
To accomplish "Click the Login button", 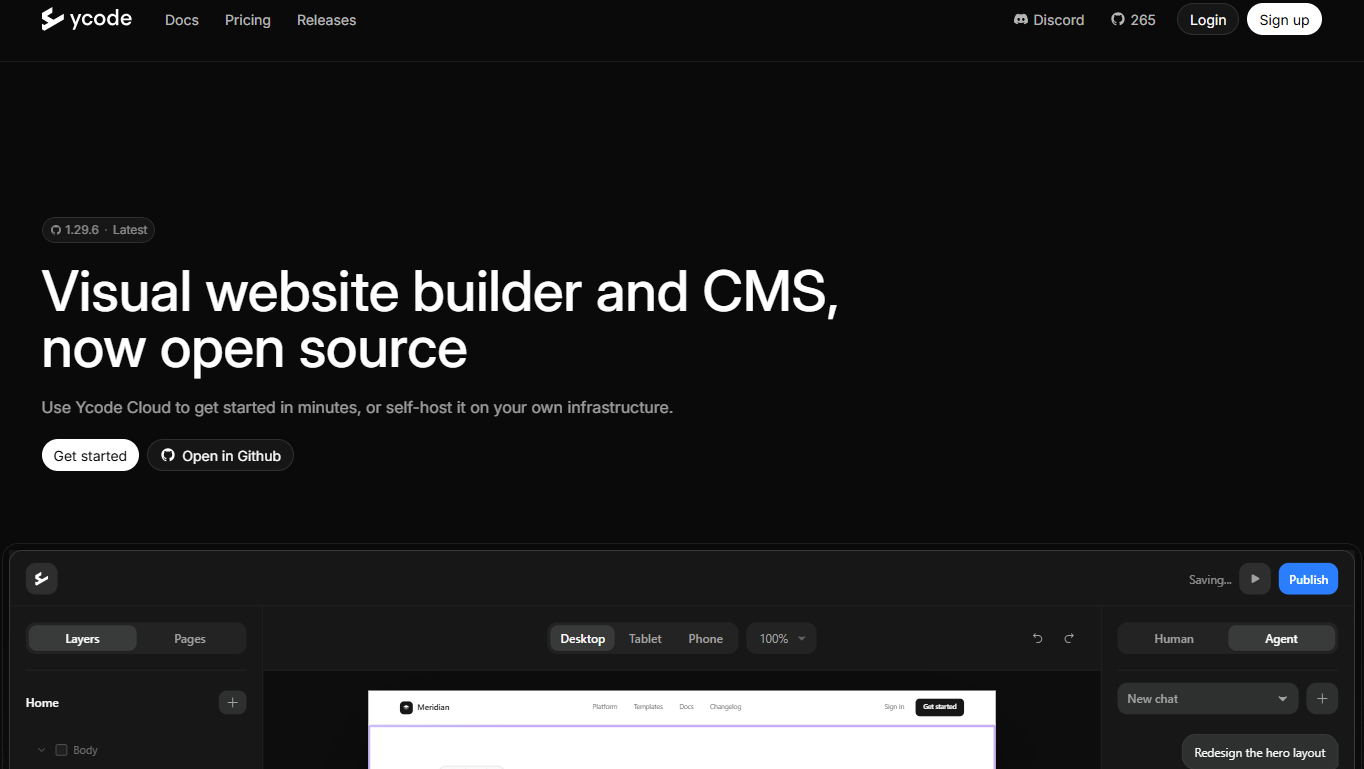I will [1208, 20].
